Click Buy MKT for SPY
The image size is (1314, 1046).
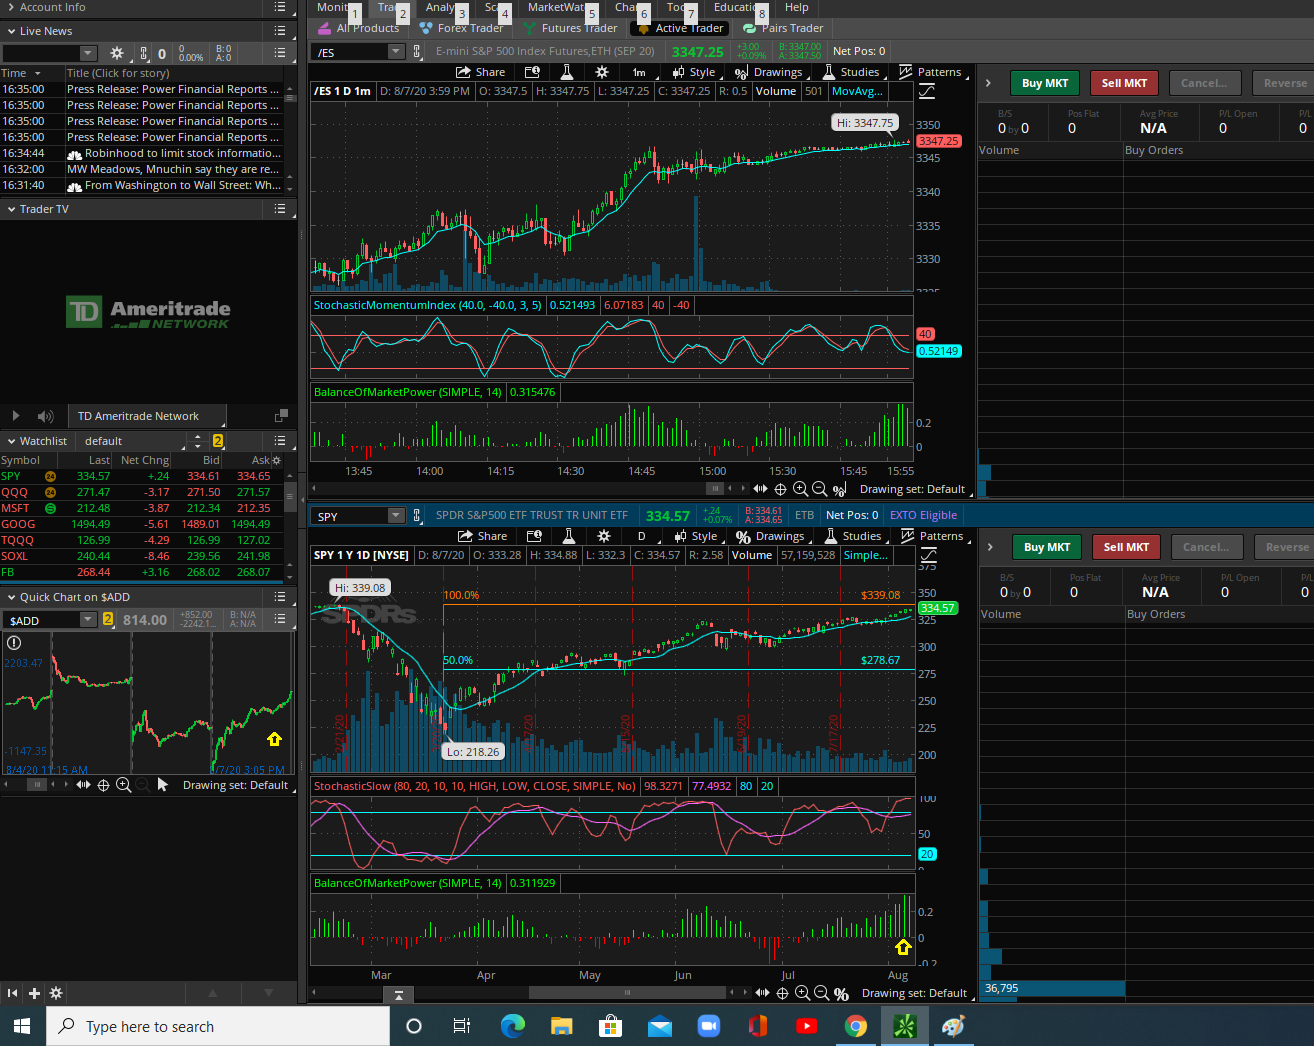[1047, 547]
